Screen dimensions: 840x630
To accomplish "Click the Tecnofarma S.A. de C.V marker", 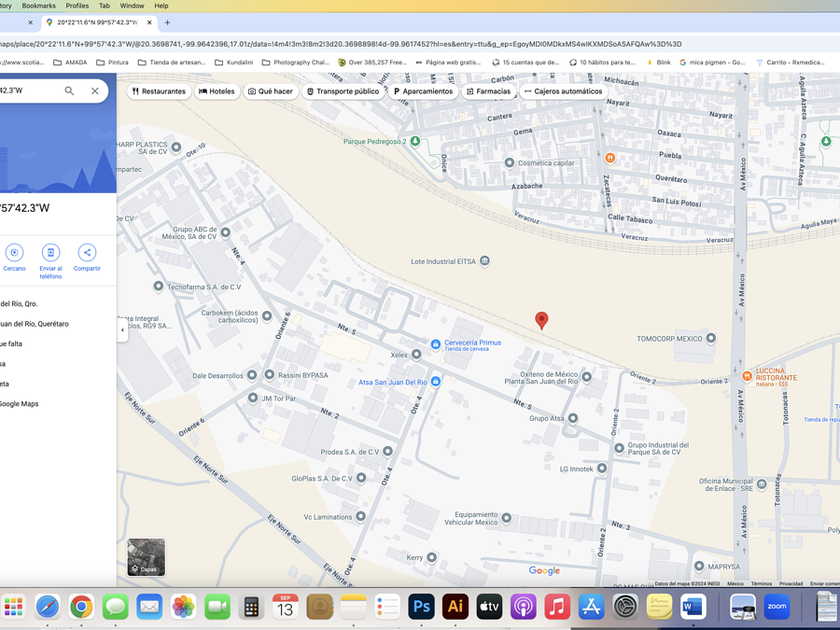I will point(158,286).
